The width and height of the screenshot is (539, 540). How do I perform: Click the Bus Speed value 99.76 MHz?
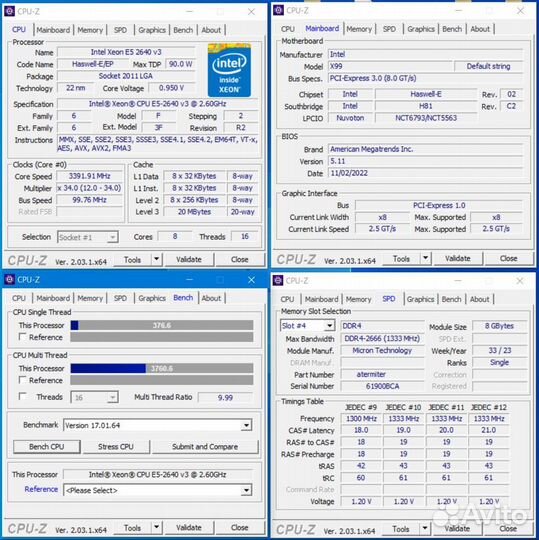coord(89,200)
